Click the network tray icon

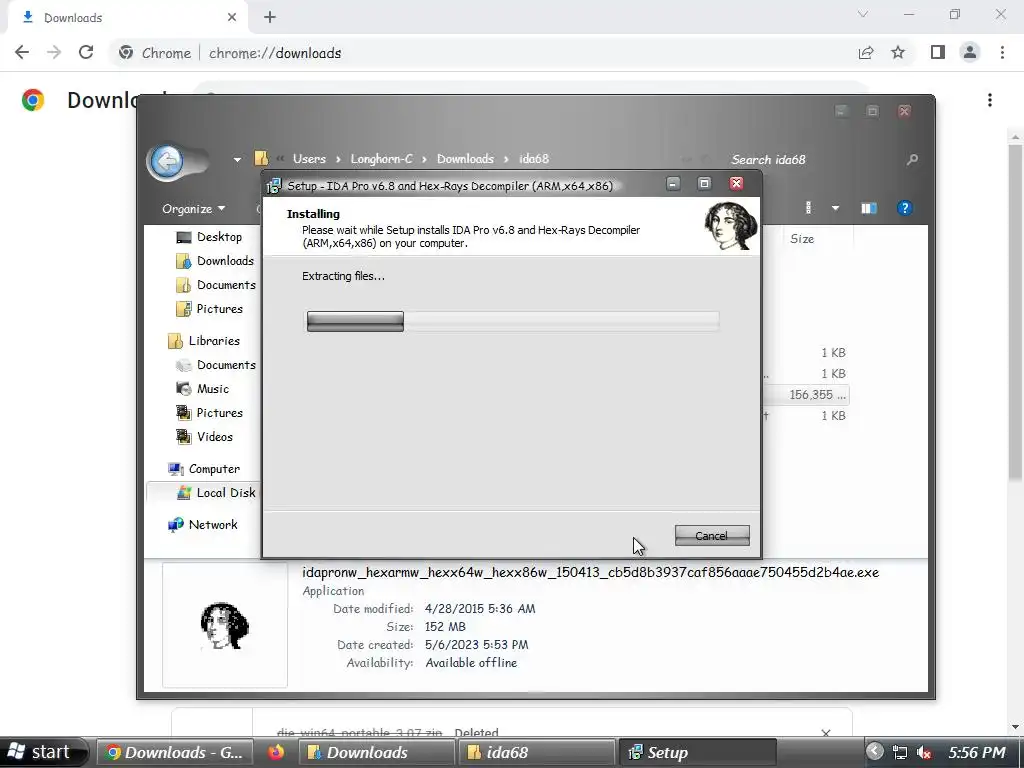pyautogui.click(x=900, y=753)
